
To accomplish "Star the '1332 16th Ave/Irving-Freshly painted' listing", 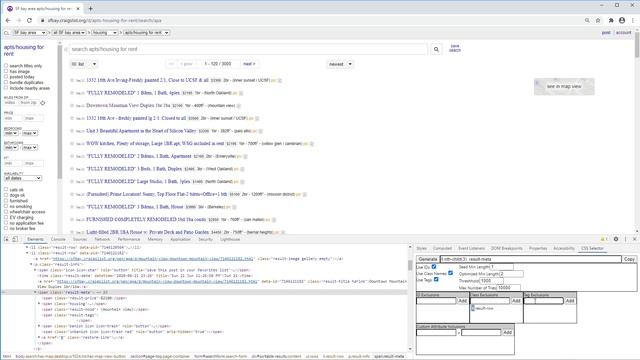I will click(72, 80).
